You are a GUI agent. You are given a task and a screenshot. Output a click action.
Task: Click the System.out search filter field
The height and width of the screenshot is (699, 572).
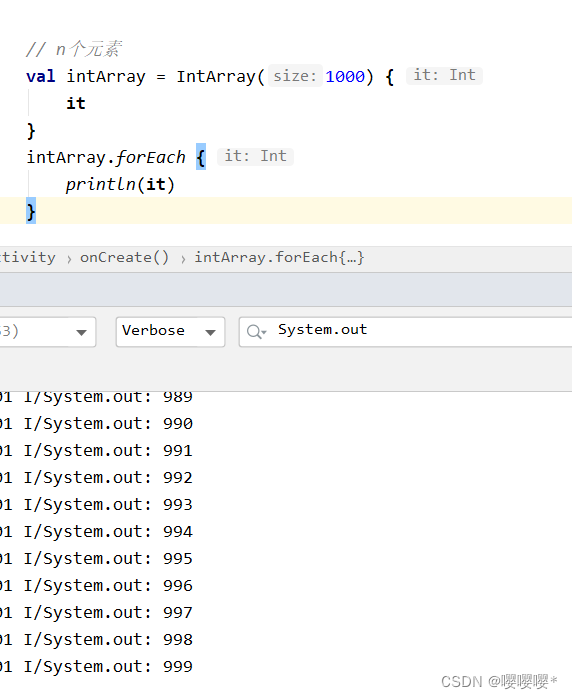(406, 332)
